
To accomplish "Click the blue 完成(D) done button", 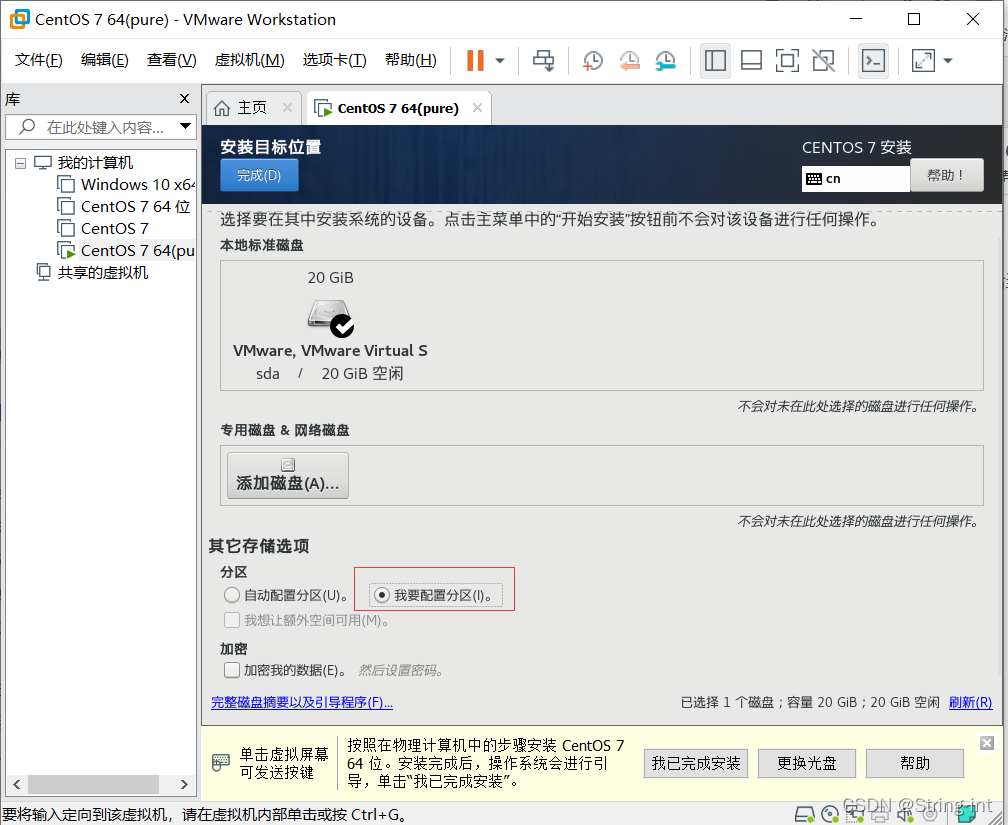I will coord(259,175).
